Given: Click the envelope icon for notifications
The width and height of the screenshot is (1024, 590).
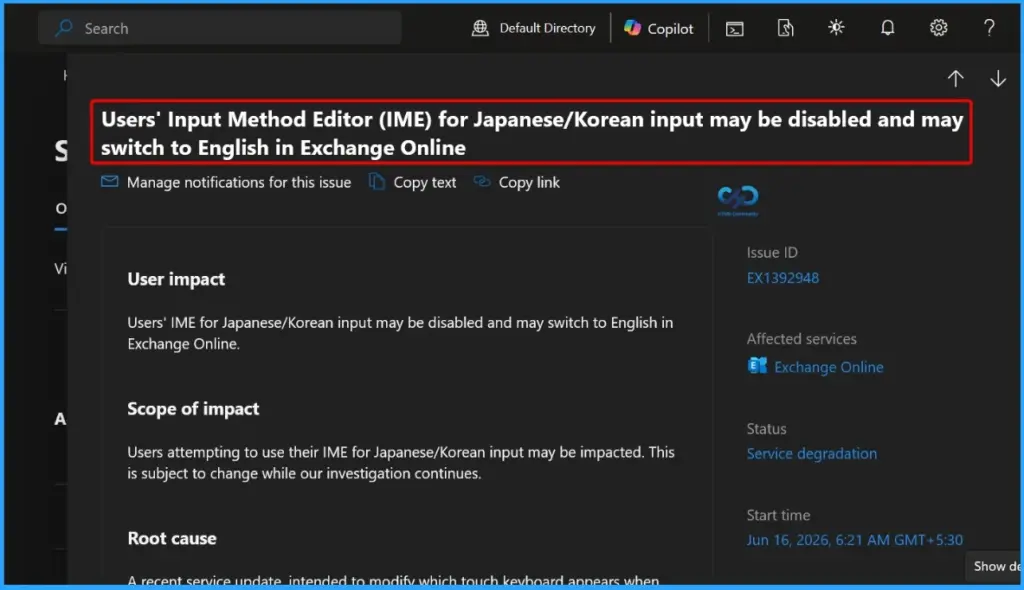Looking at the screenshot, I should click(x=110, y=181).
